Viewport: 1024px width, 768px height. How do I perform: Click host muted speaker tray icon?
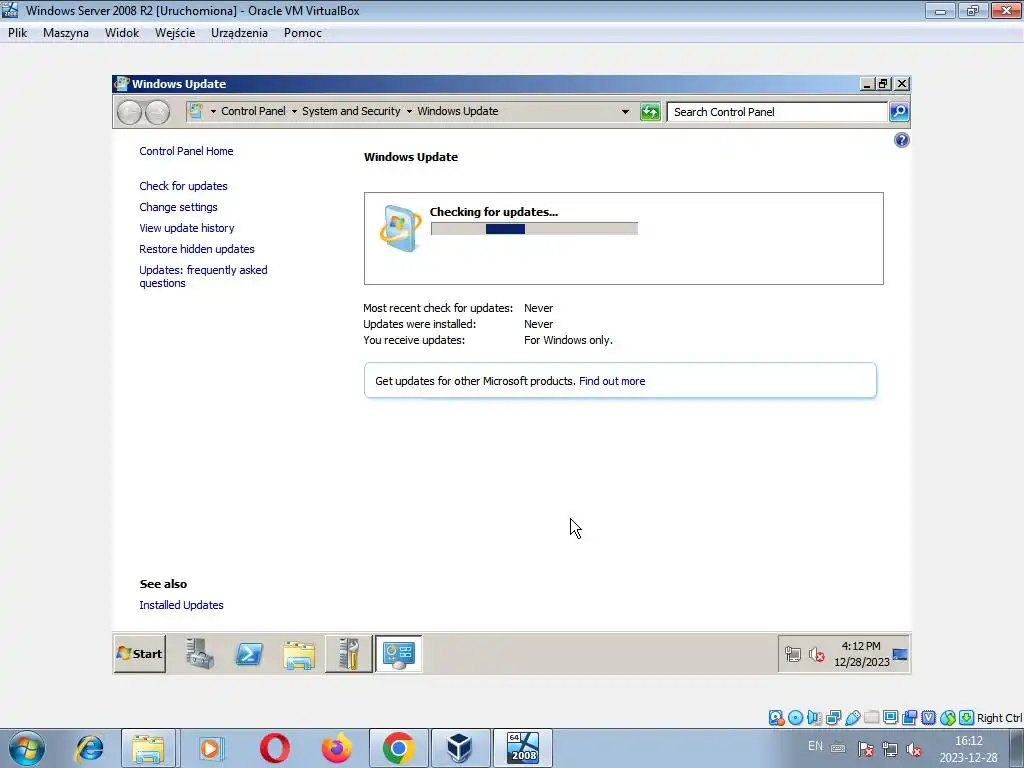(x=914, y=750)
